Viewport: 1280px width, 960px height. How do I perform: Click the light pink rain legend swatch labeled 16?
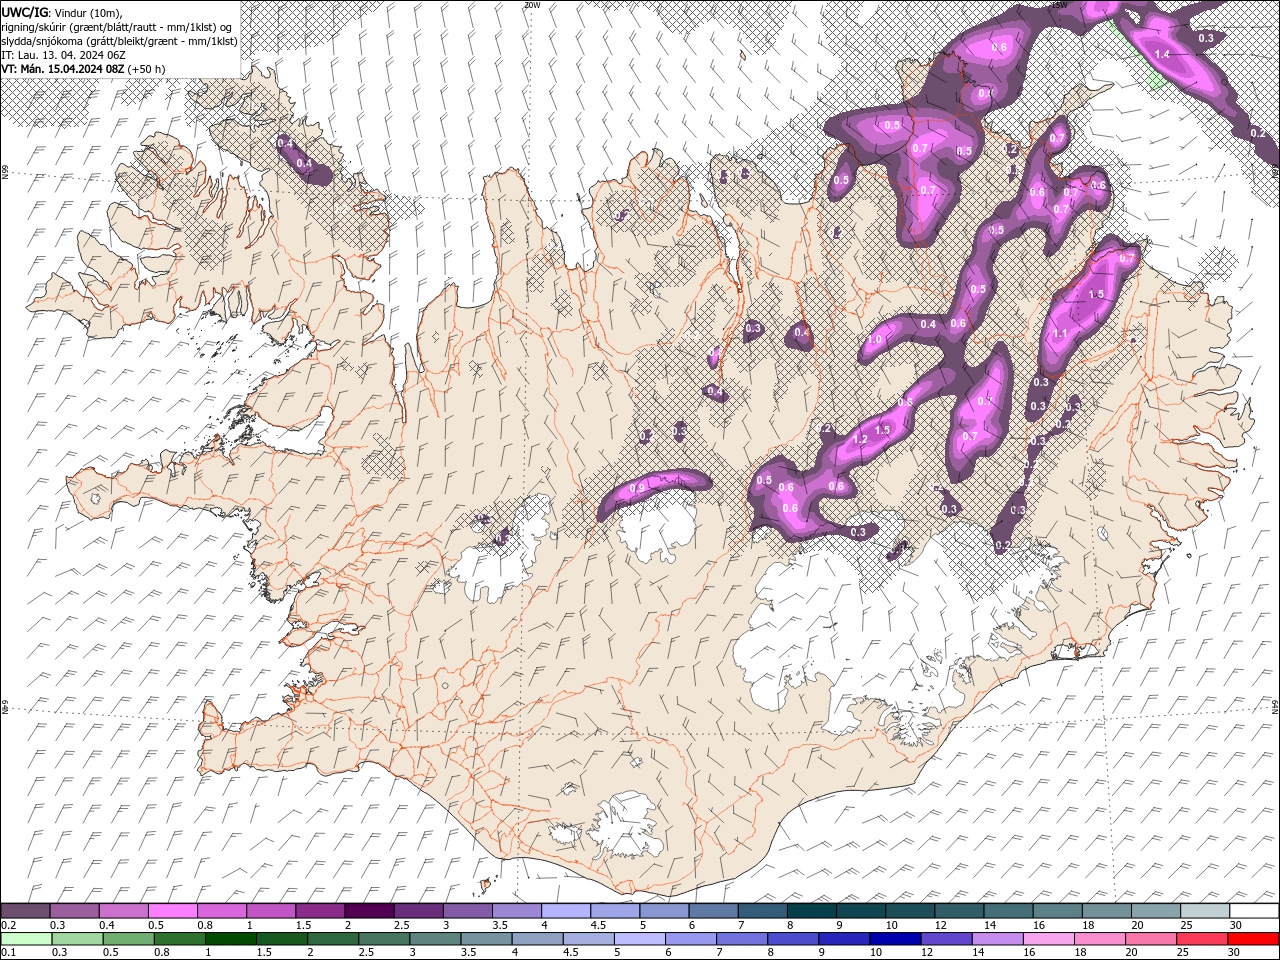coord(1049,939)
